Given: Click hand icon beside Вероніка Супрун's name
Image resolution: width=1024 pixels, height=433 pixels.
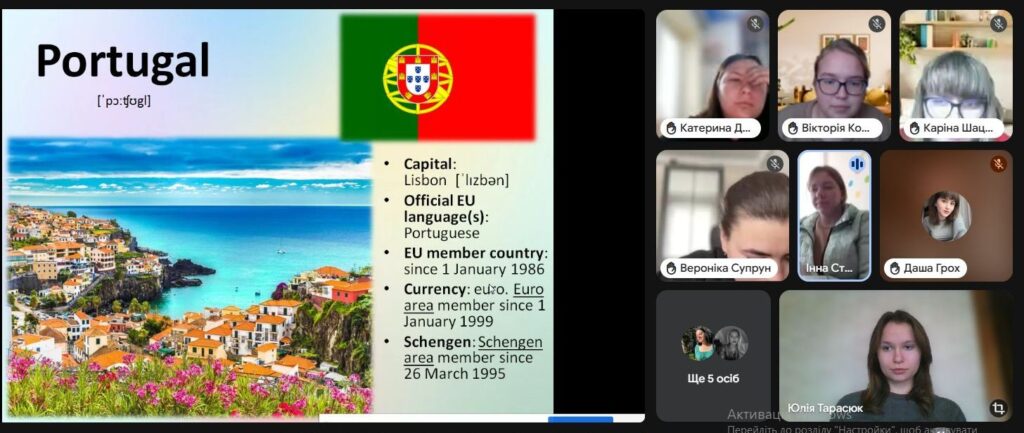Looking at the screenshot, I should [670, 269].
